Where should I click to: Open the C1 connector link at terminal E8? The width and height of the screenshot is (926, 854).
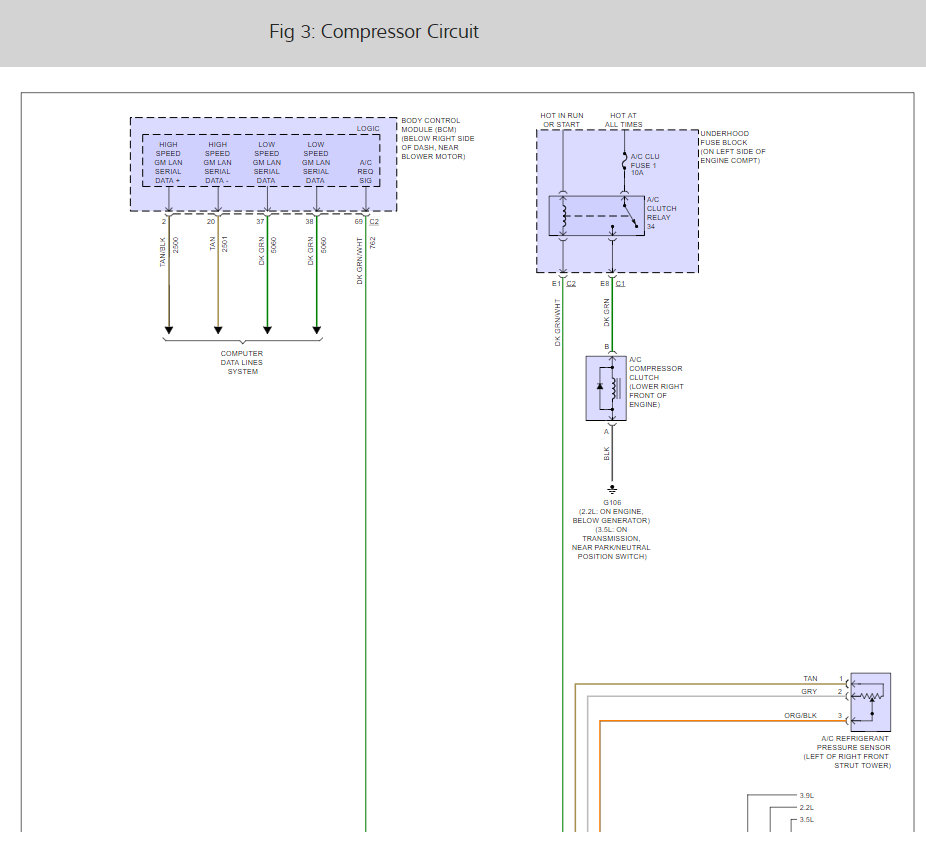(x=619, y=283)
